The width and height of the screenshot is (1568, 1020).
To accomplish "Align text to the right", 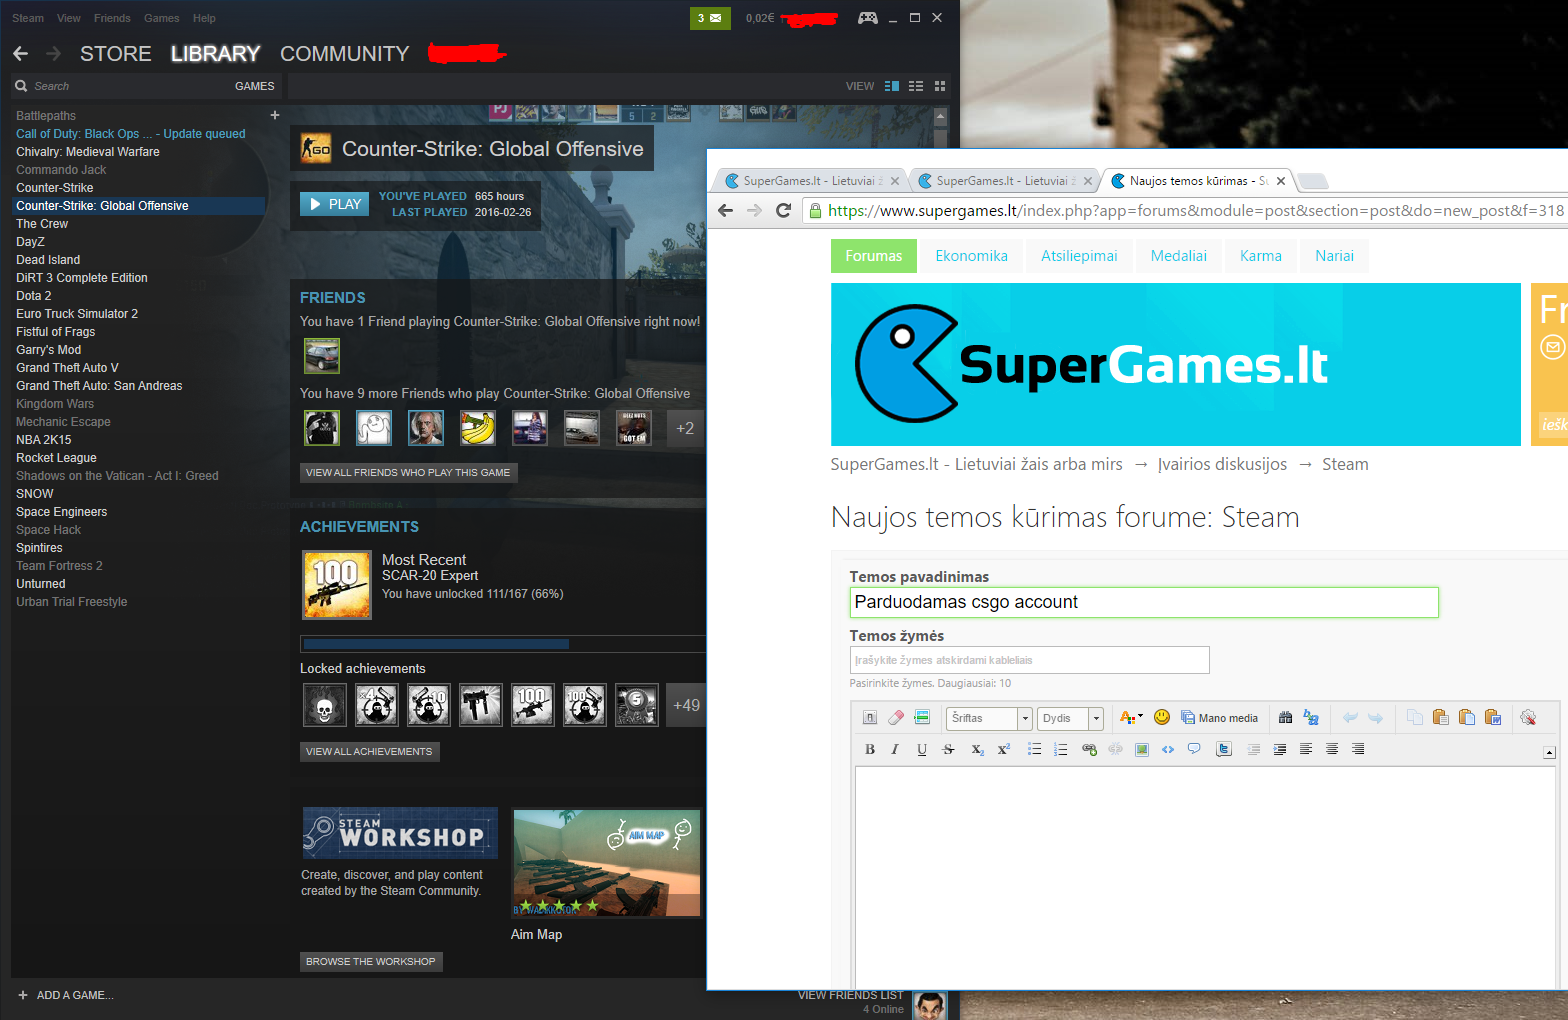I will tap(1358, 749).
